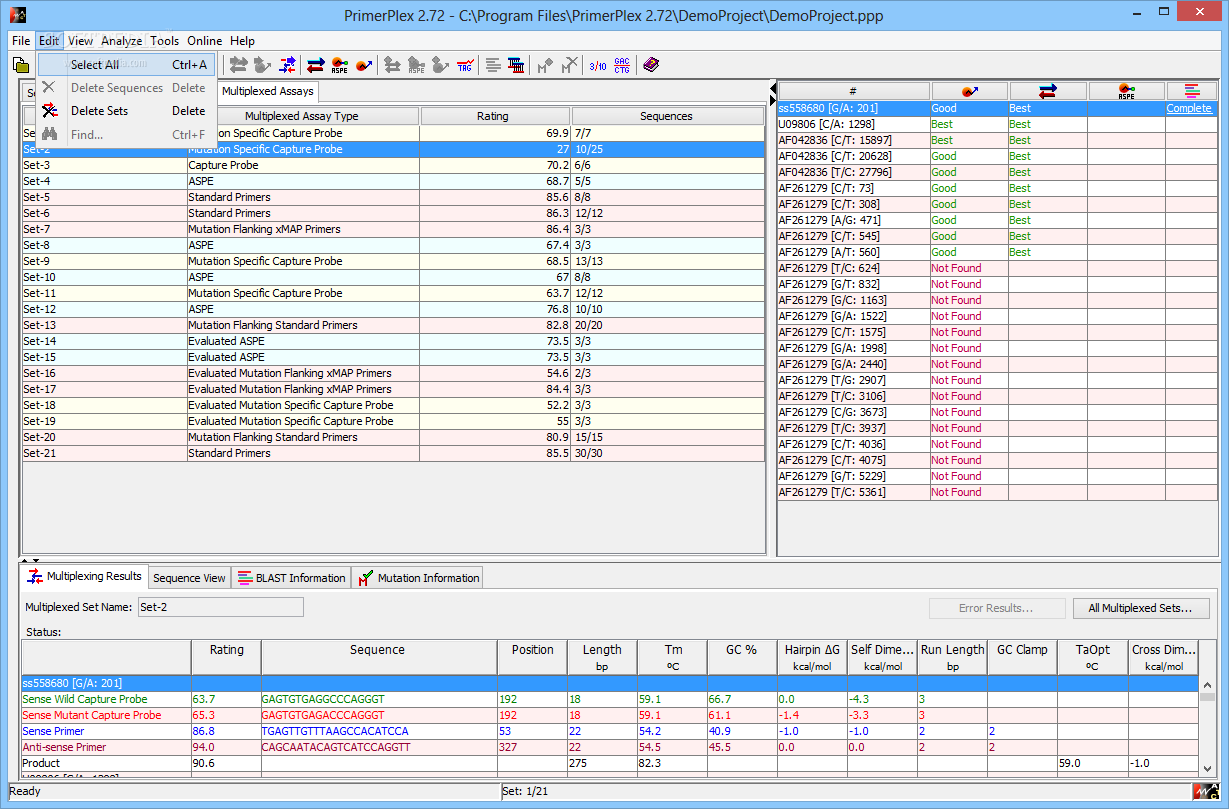Click the first grayed double-arrow icon in the toolbar
This screenshot has height=809, width=1229.
pos(239,65)
